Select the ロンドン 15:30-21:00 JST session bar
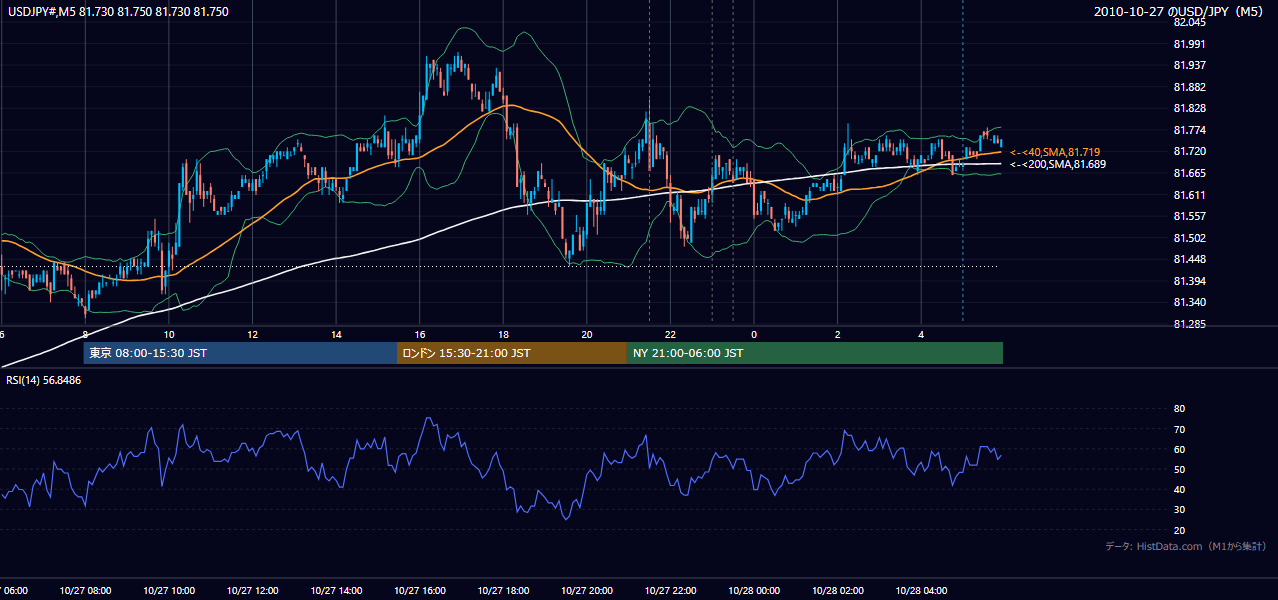The image size is (1278, 600). tap(512, 353)
